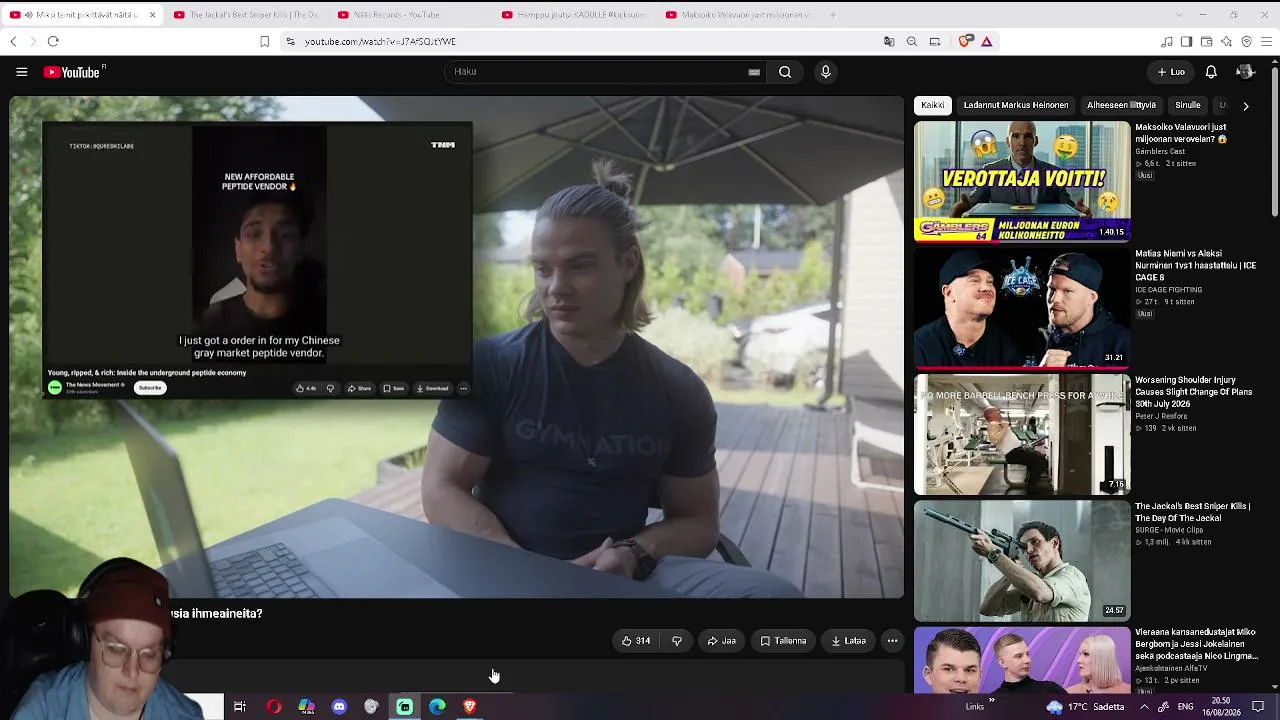
Task: Open the browser main menu
Action: [x=1267, y=41]
